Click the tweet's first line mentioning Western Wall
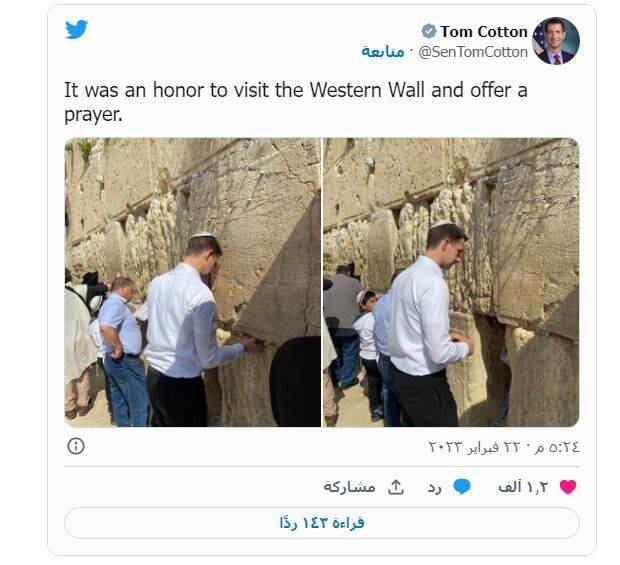Viewport: 620px width, 565px height. tap(295, 90)
